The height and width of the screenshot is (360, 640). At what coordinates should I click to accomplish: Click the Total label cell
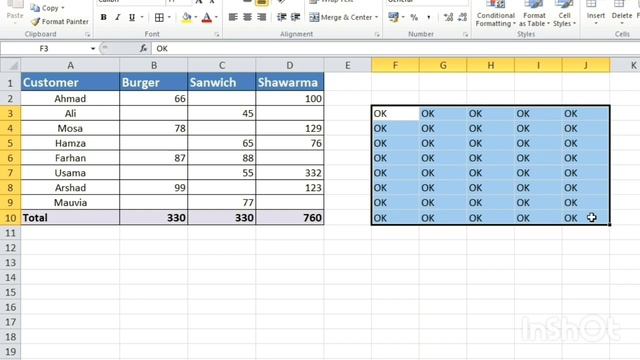(x=70, y=218)
